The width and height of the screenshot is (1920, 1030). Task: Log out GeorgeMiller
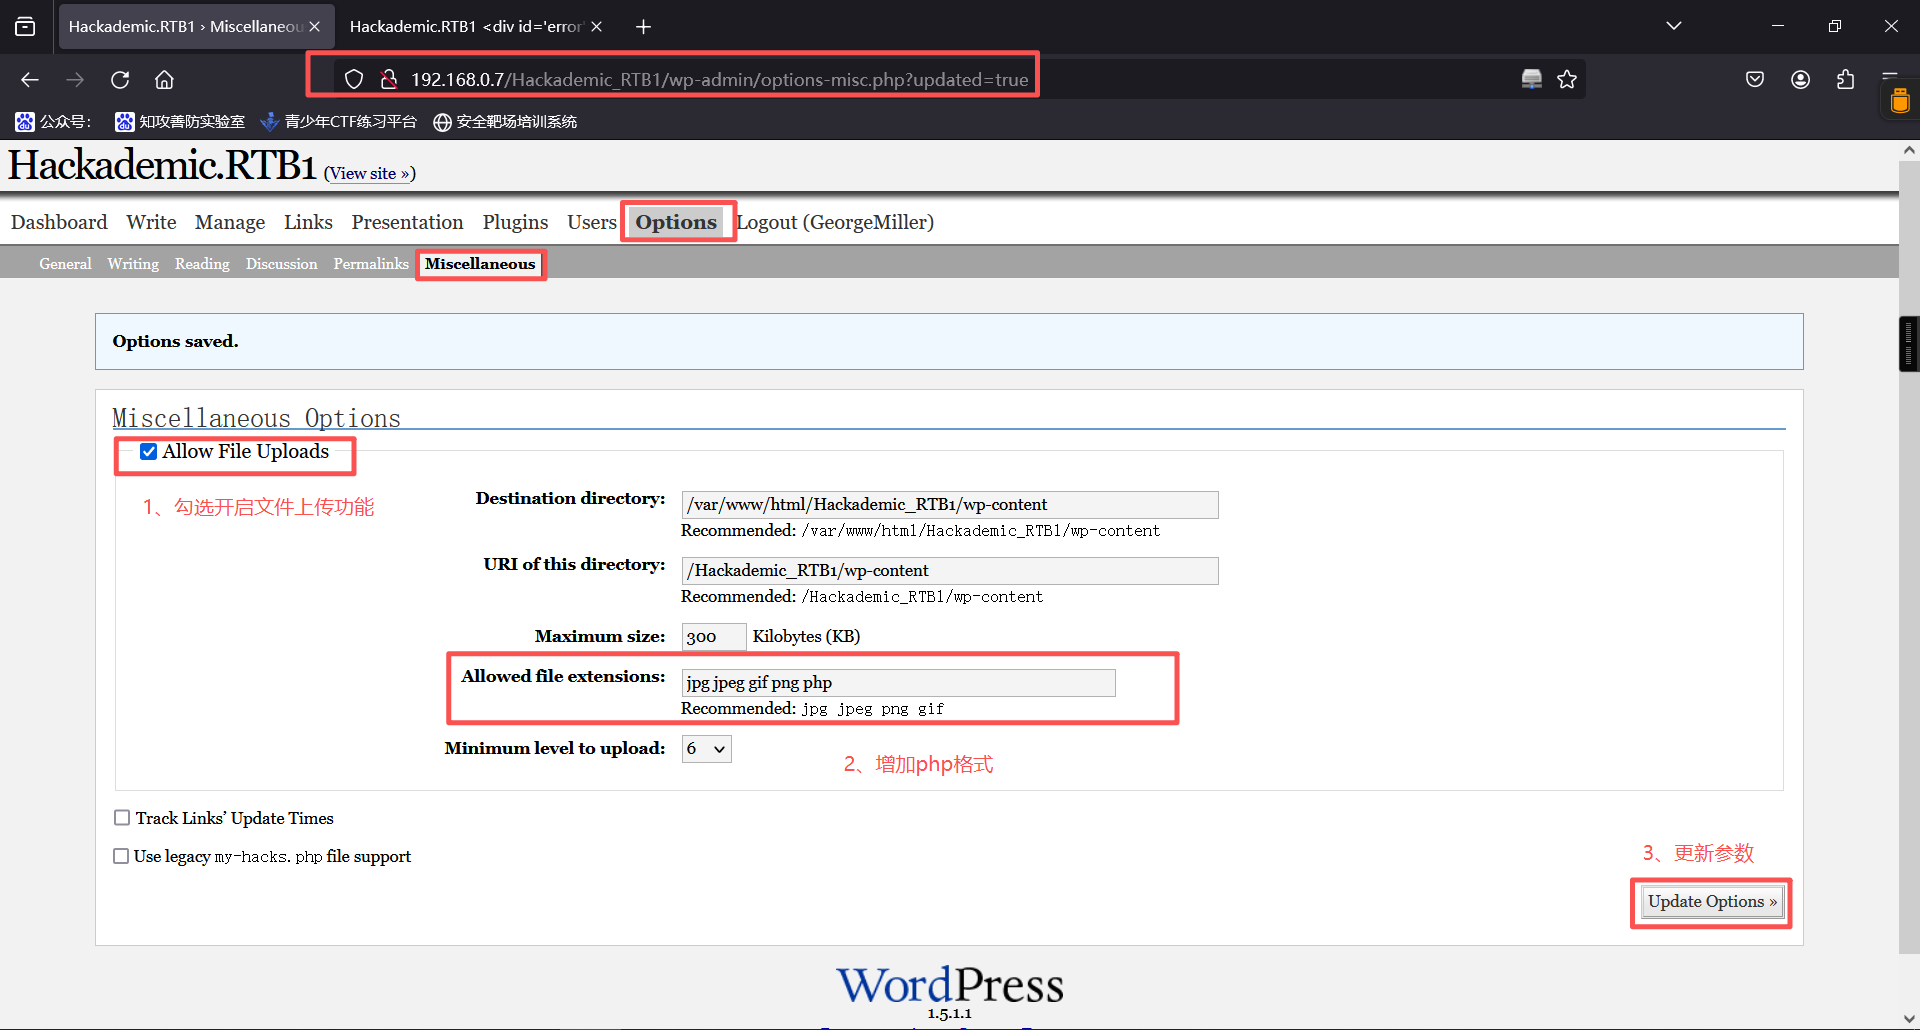click(835, 222)
